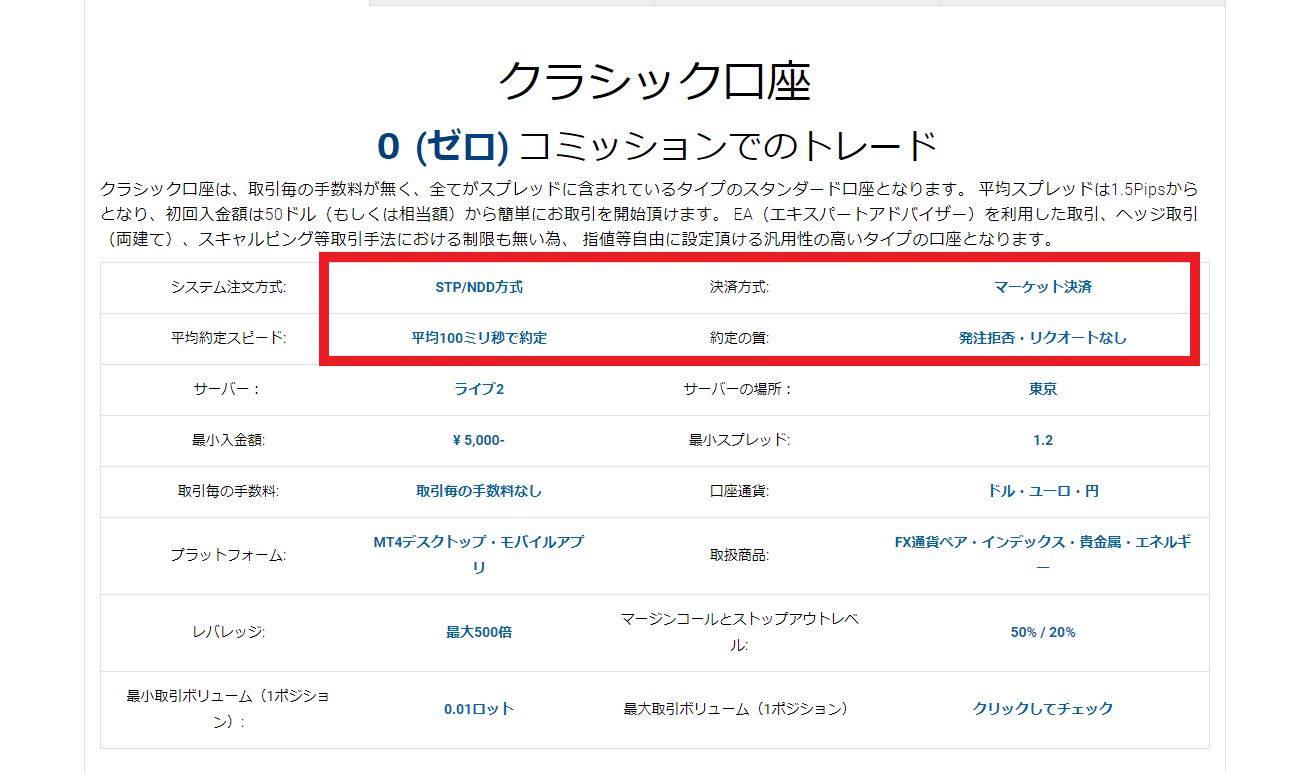1312x772 pixels.
Task: Click the マージンコールとストップアウトレベル: label
Action: (x=739, y=632)
